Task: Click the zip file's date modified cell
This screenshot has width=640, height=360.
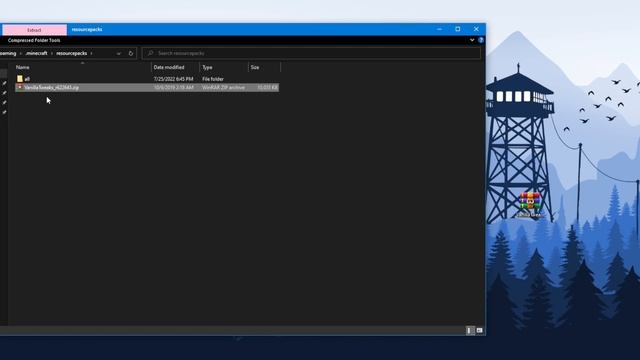Action: (173, 87)
